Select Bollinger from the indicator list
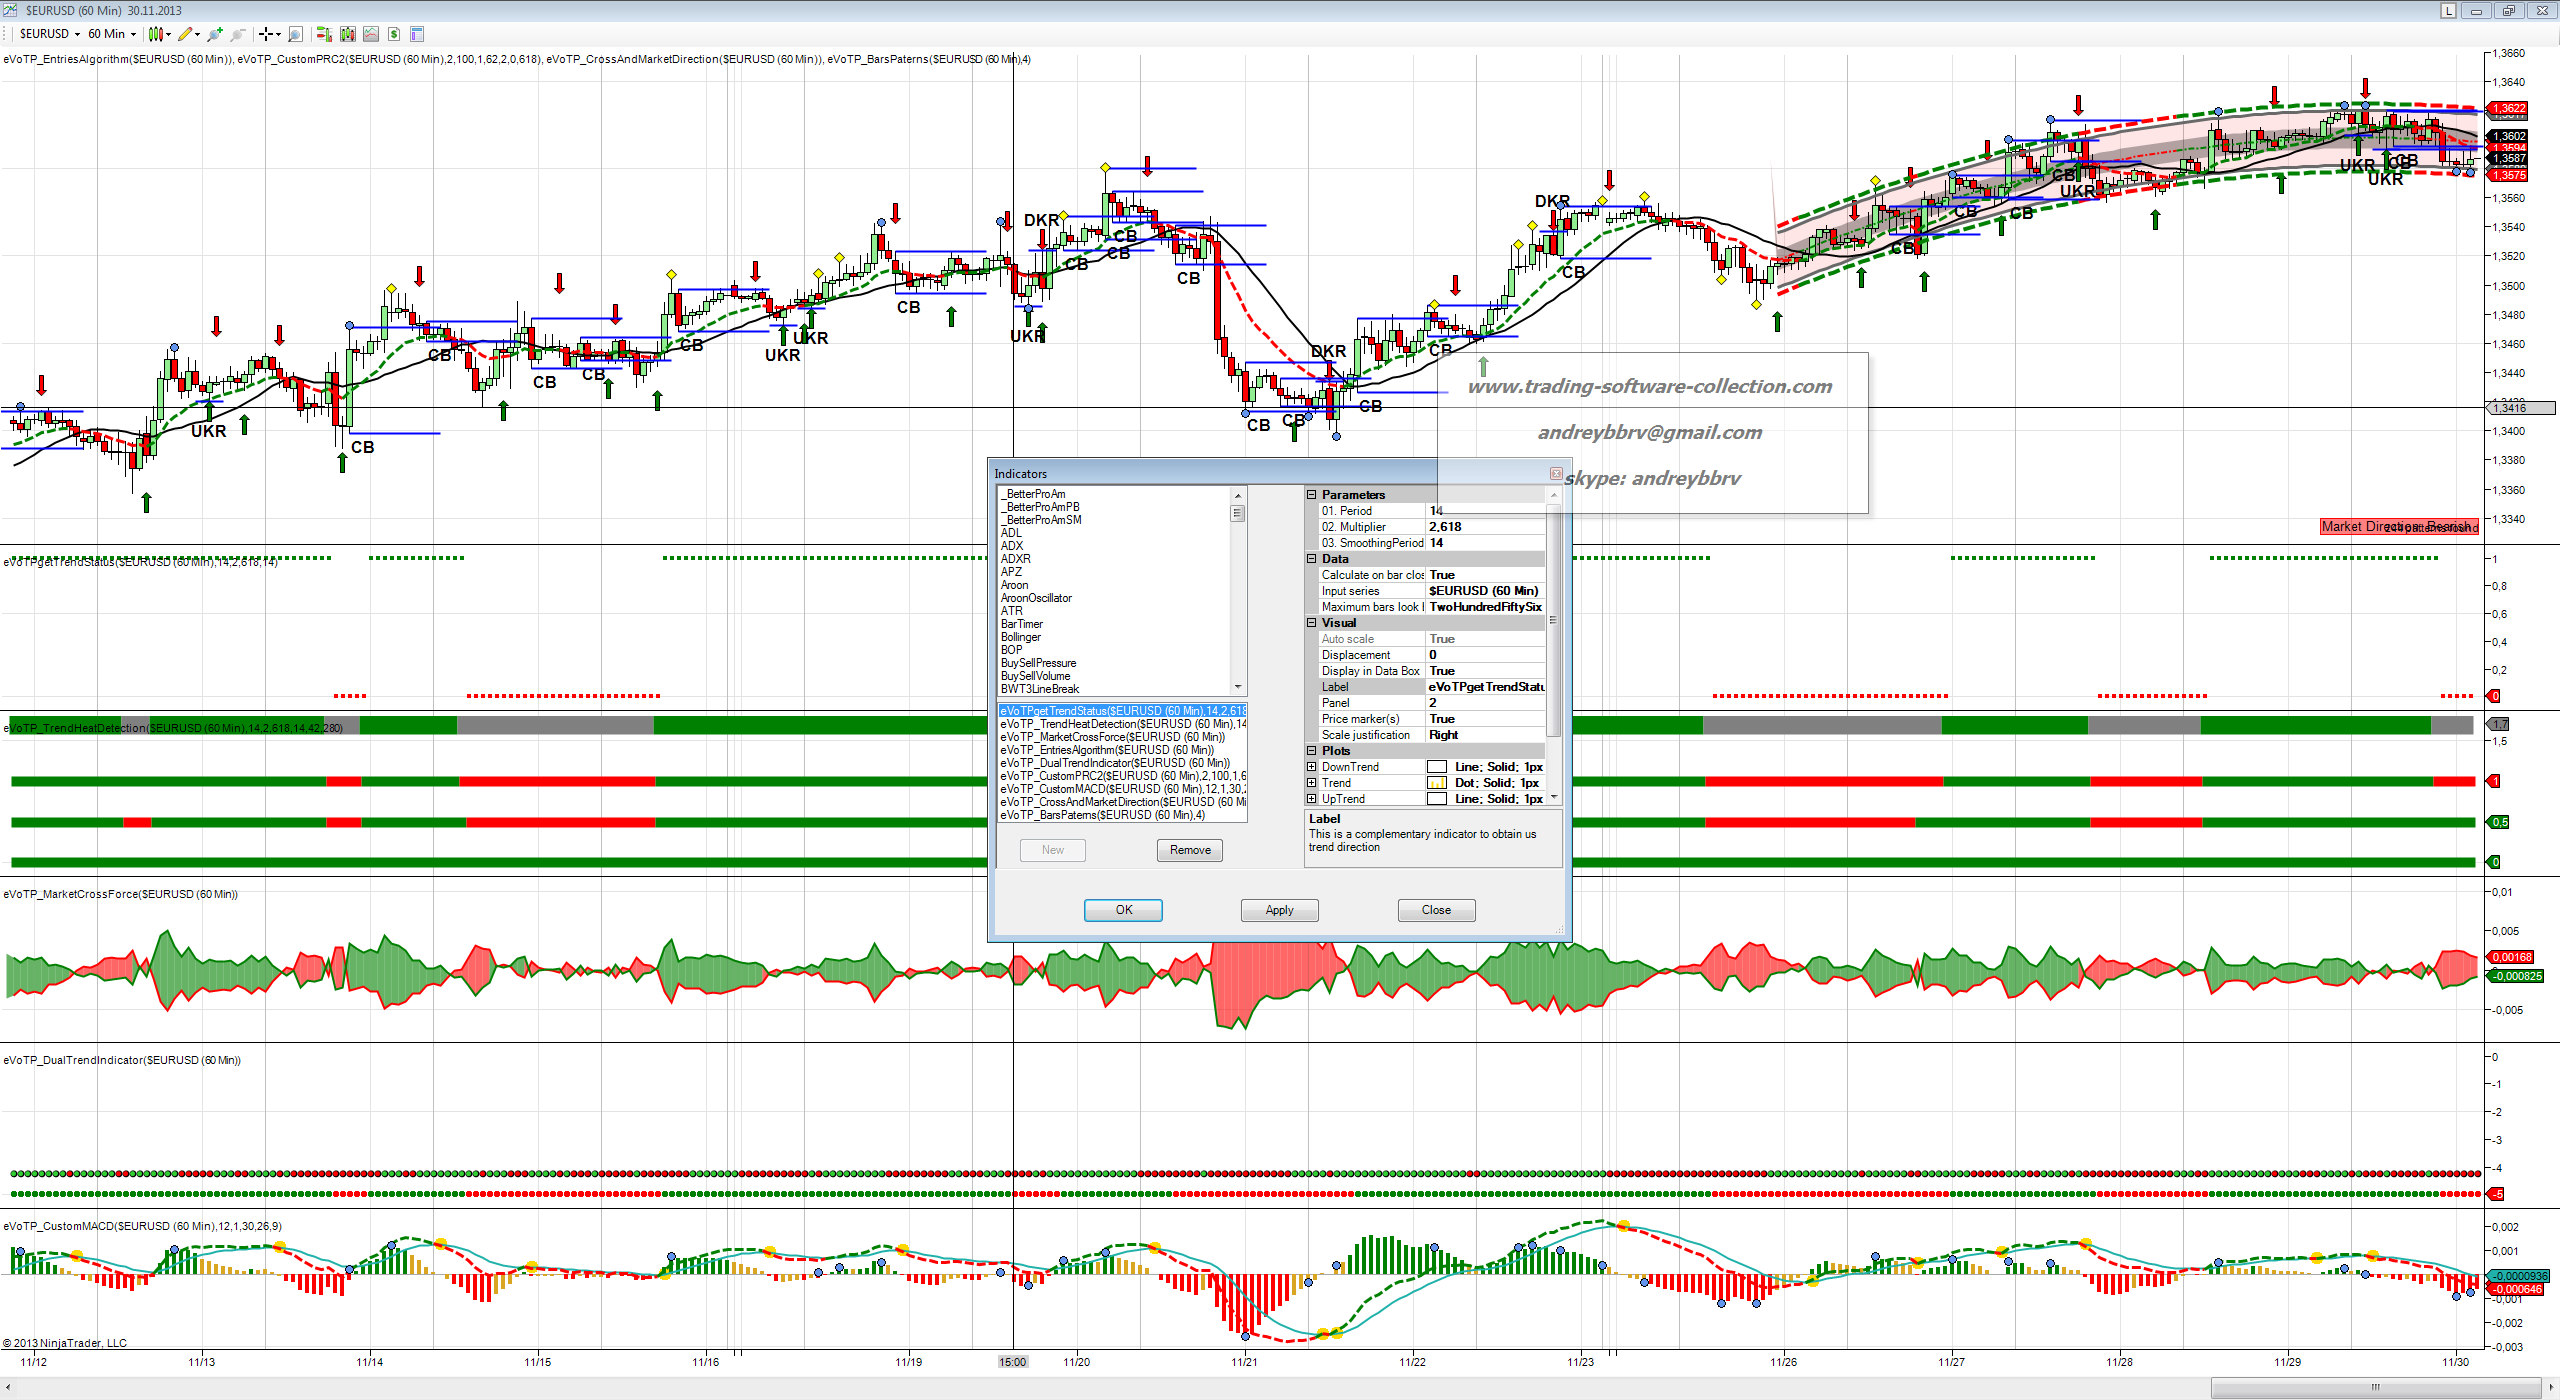 click(x=1021, y=637)
